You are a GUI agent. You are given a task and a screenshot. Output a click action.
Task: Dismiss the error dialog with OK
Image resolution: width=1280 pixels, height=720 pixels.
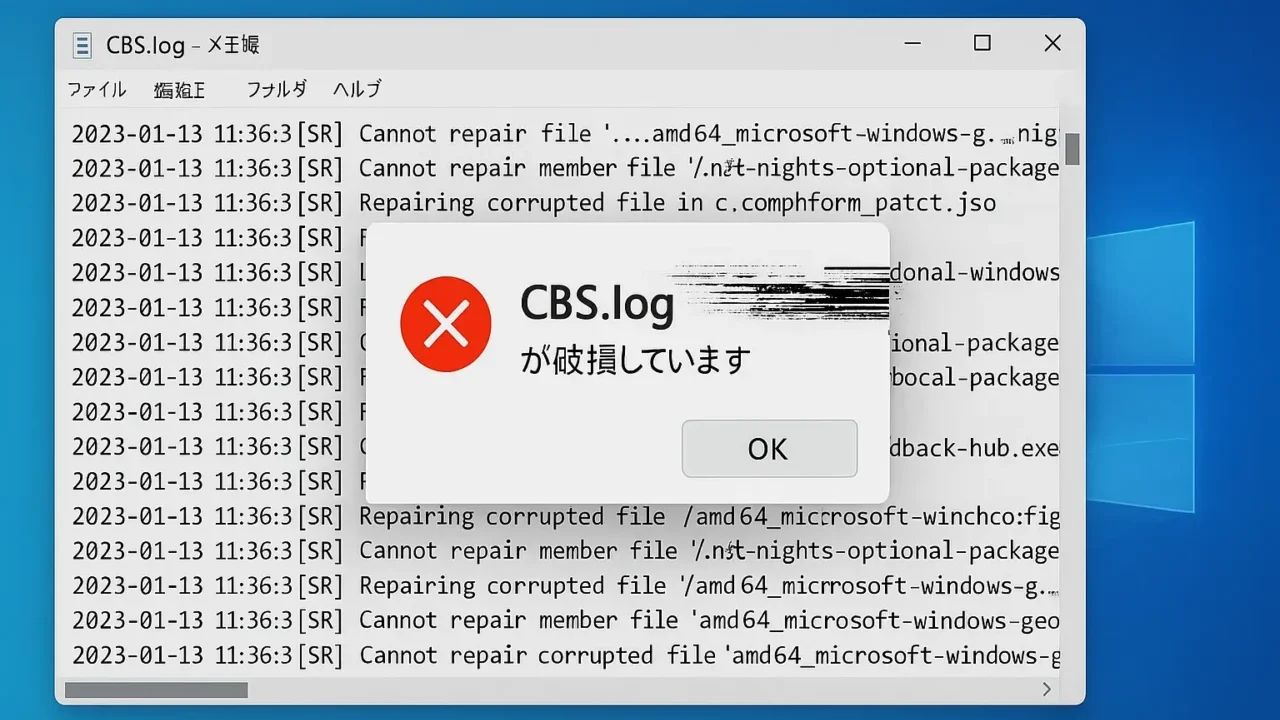[769, 449]
